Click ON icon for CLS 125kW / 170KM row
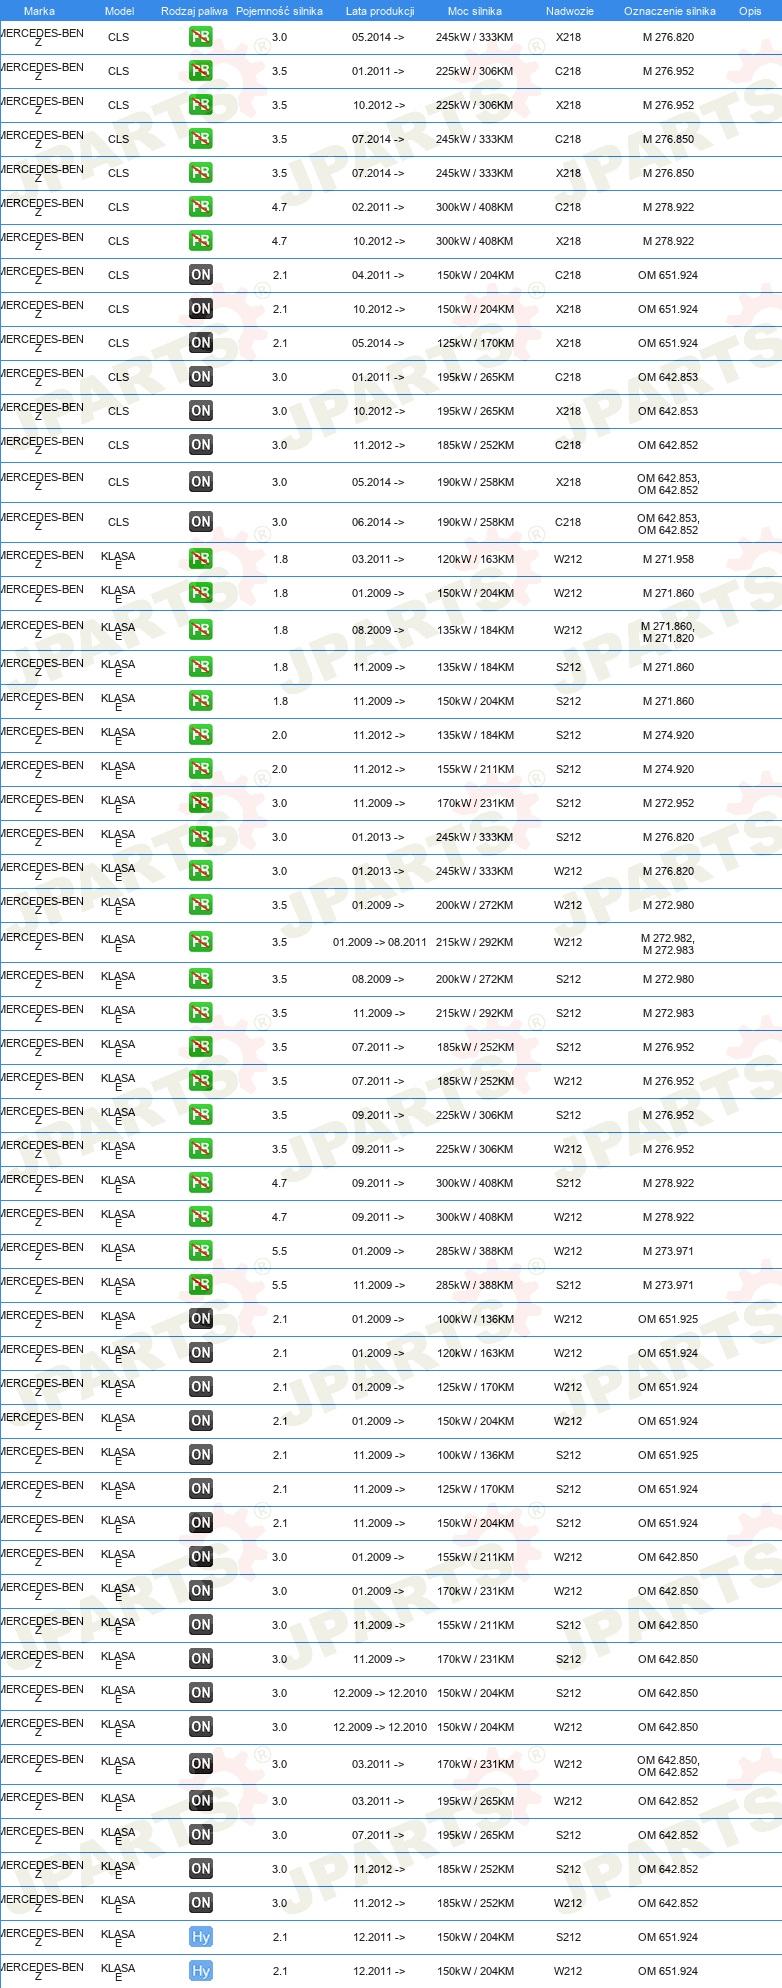Screen dimensions: 782x1988 click(200, 343)
